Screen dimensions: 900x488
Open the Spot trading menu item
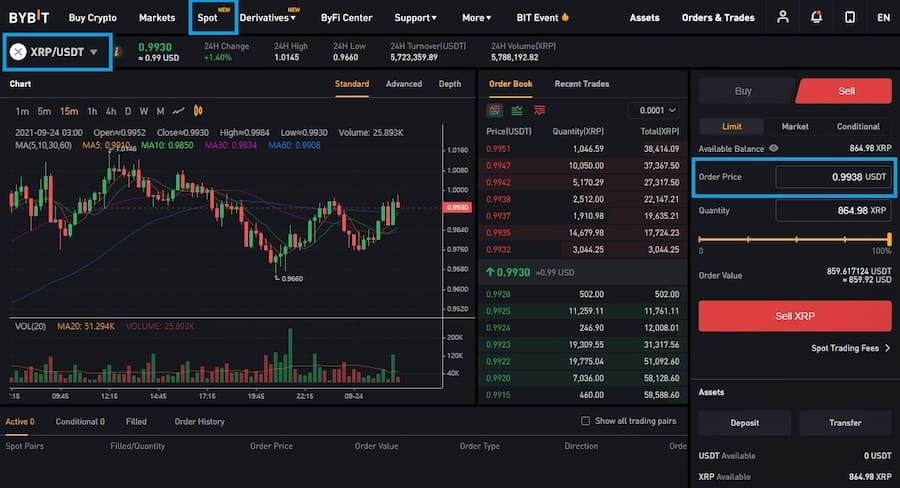208,18
